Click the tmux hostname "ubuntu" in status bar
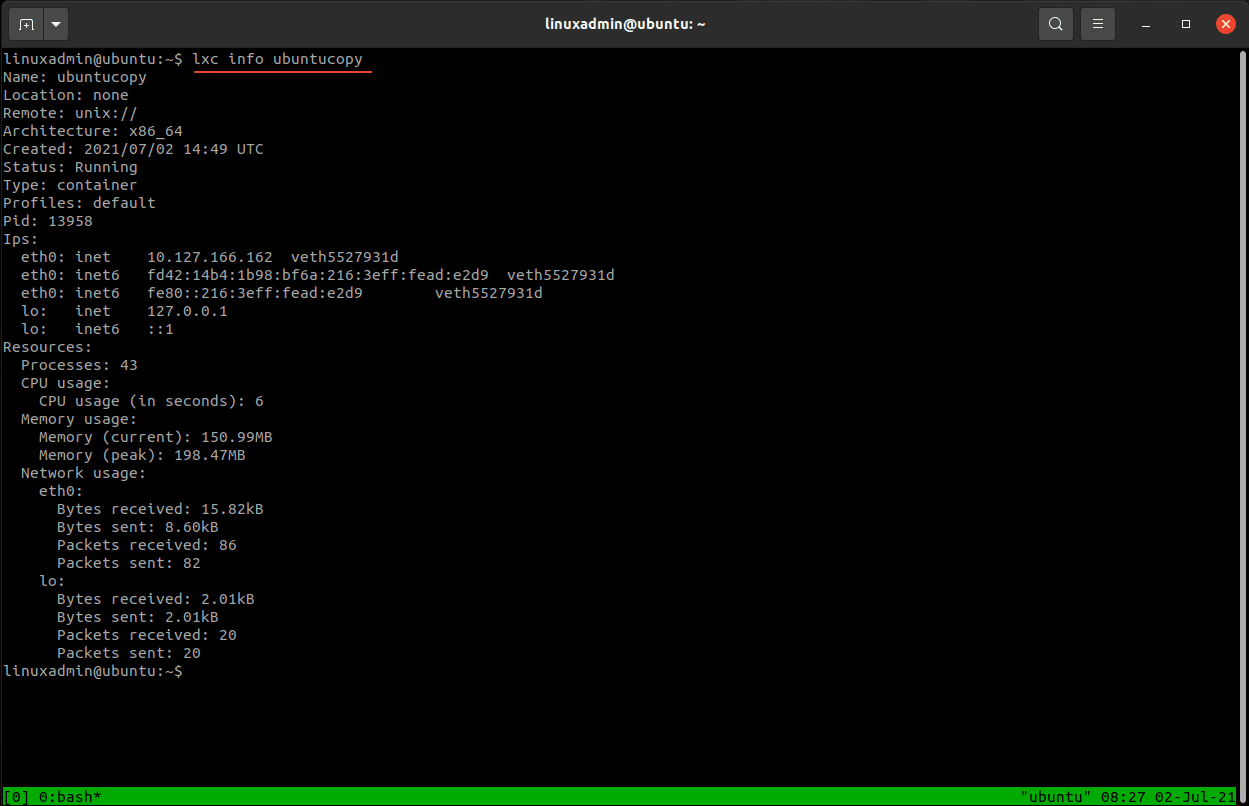1249x806 pixels. [x=1058, y=797]
